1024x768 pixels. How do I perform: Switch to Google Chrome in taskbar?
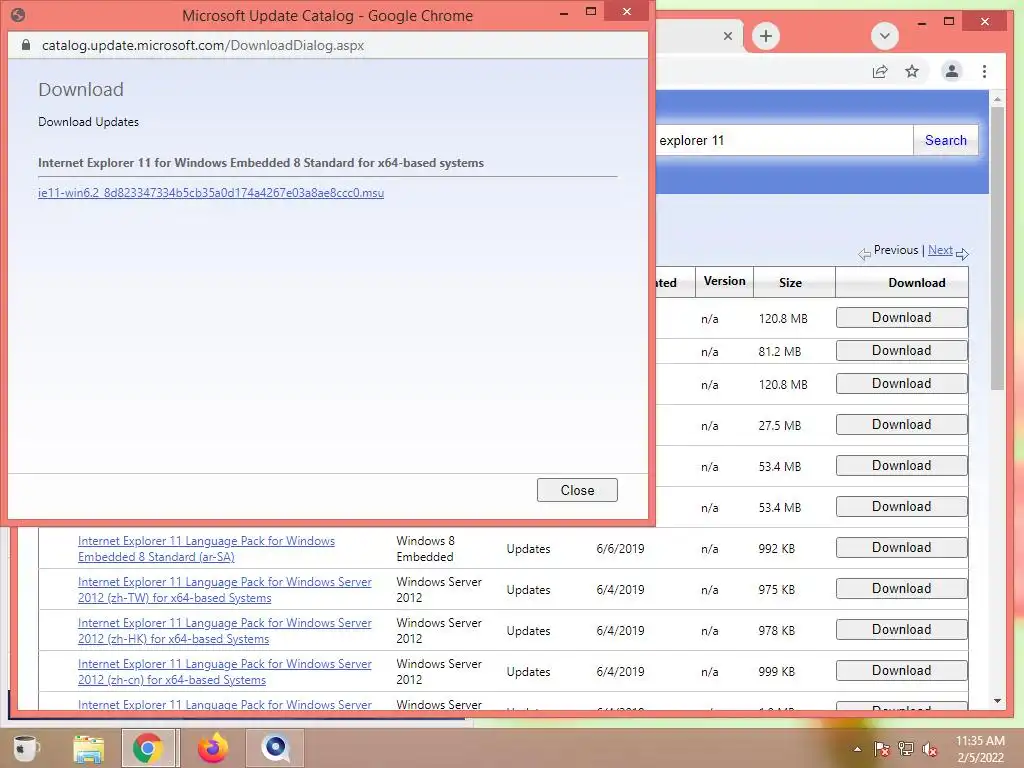pos(148,748)
